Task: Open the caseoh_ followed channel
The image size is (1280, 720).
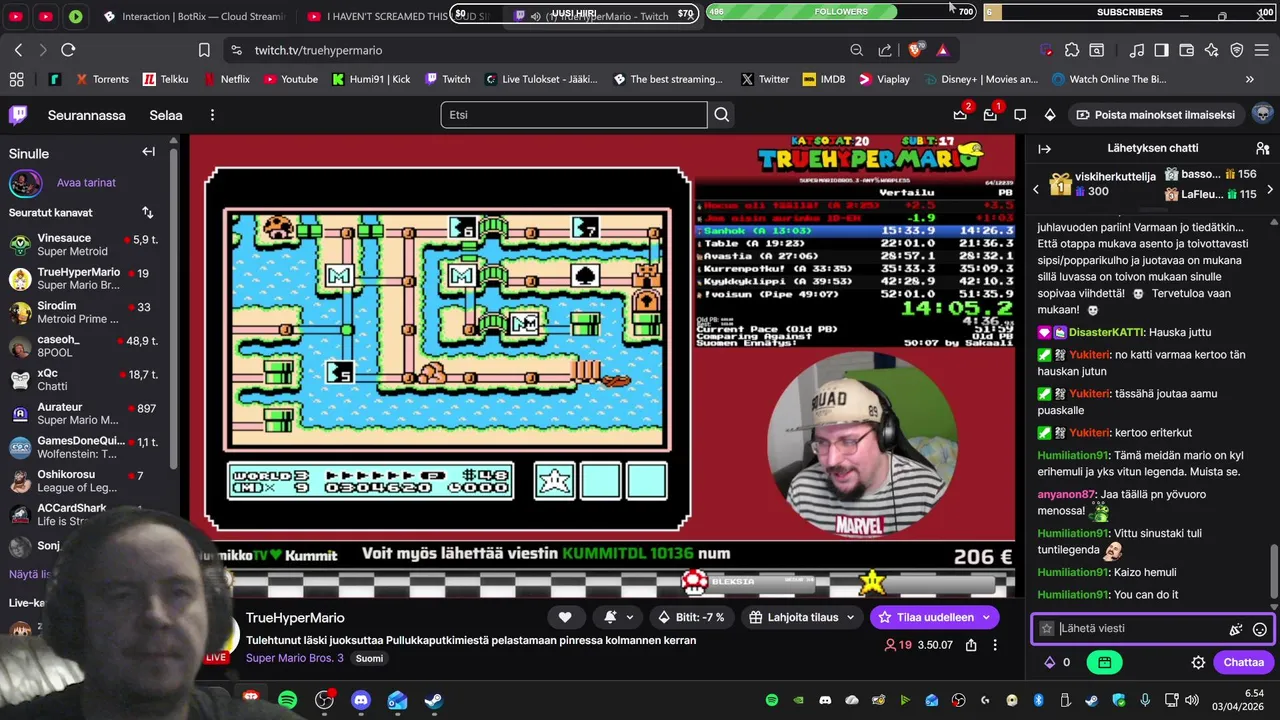Action: click(88, 346)
